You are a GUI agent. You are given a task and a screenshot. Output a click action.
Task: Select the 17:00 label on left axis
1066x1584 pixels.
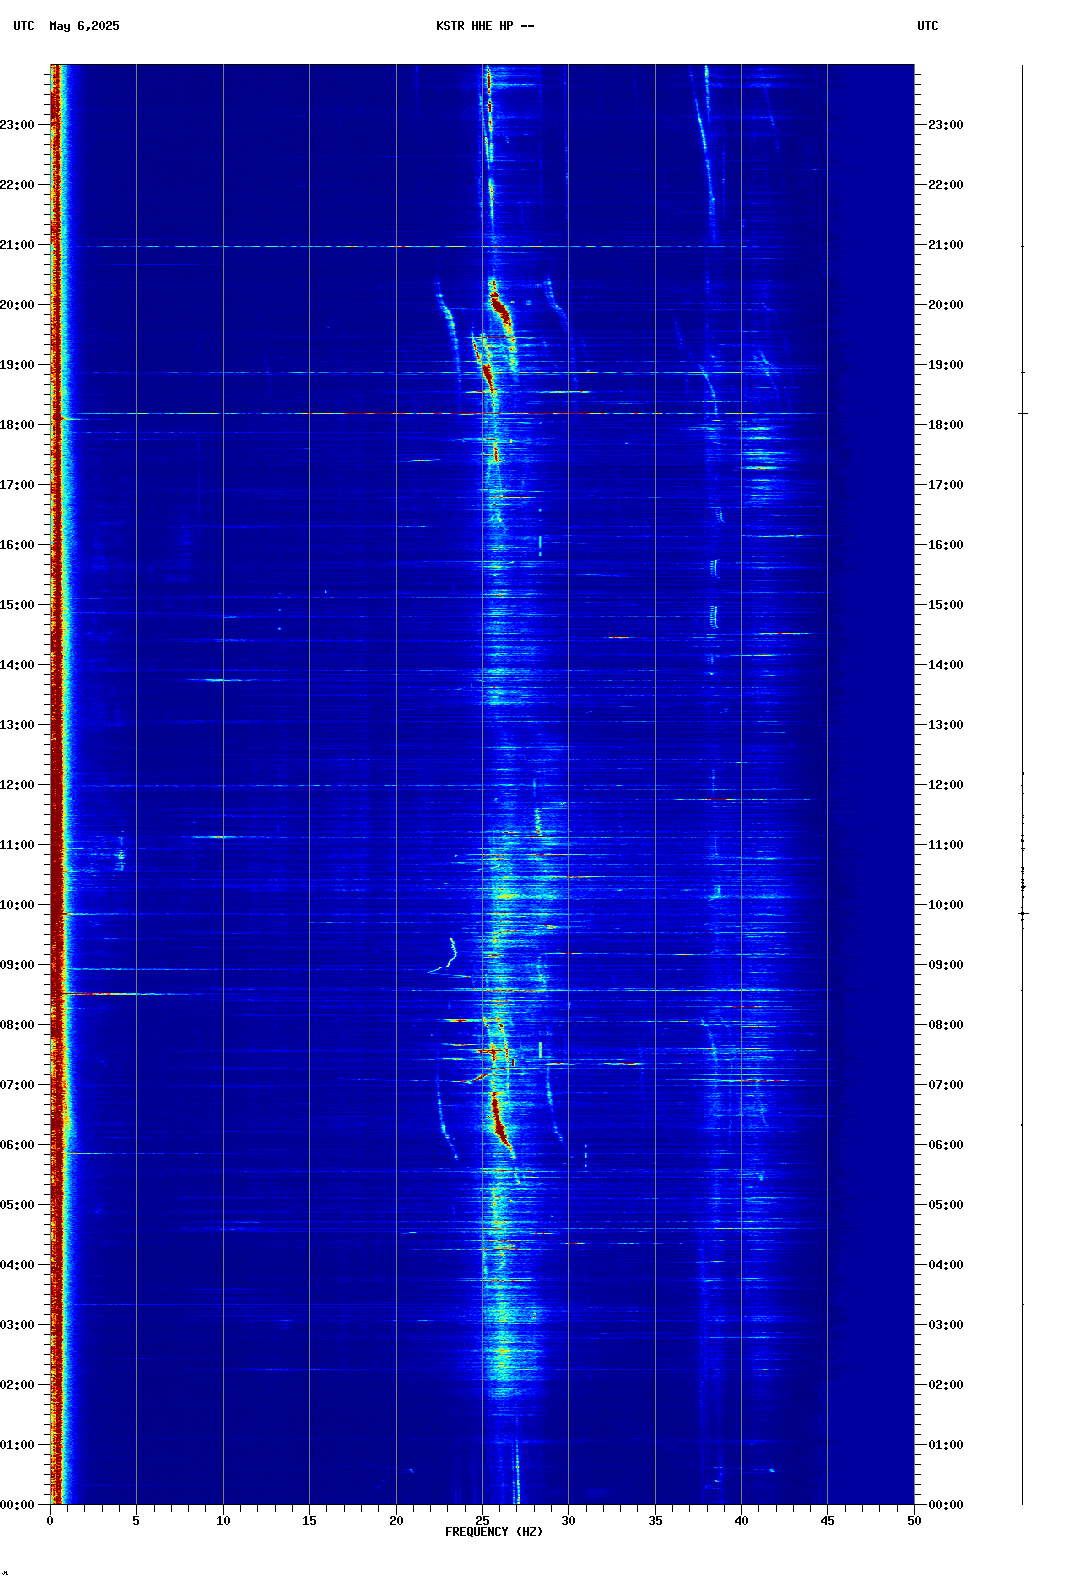coord(17,485)
